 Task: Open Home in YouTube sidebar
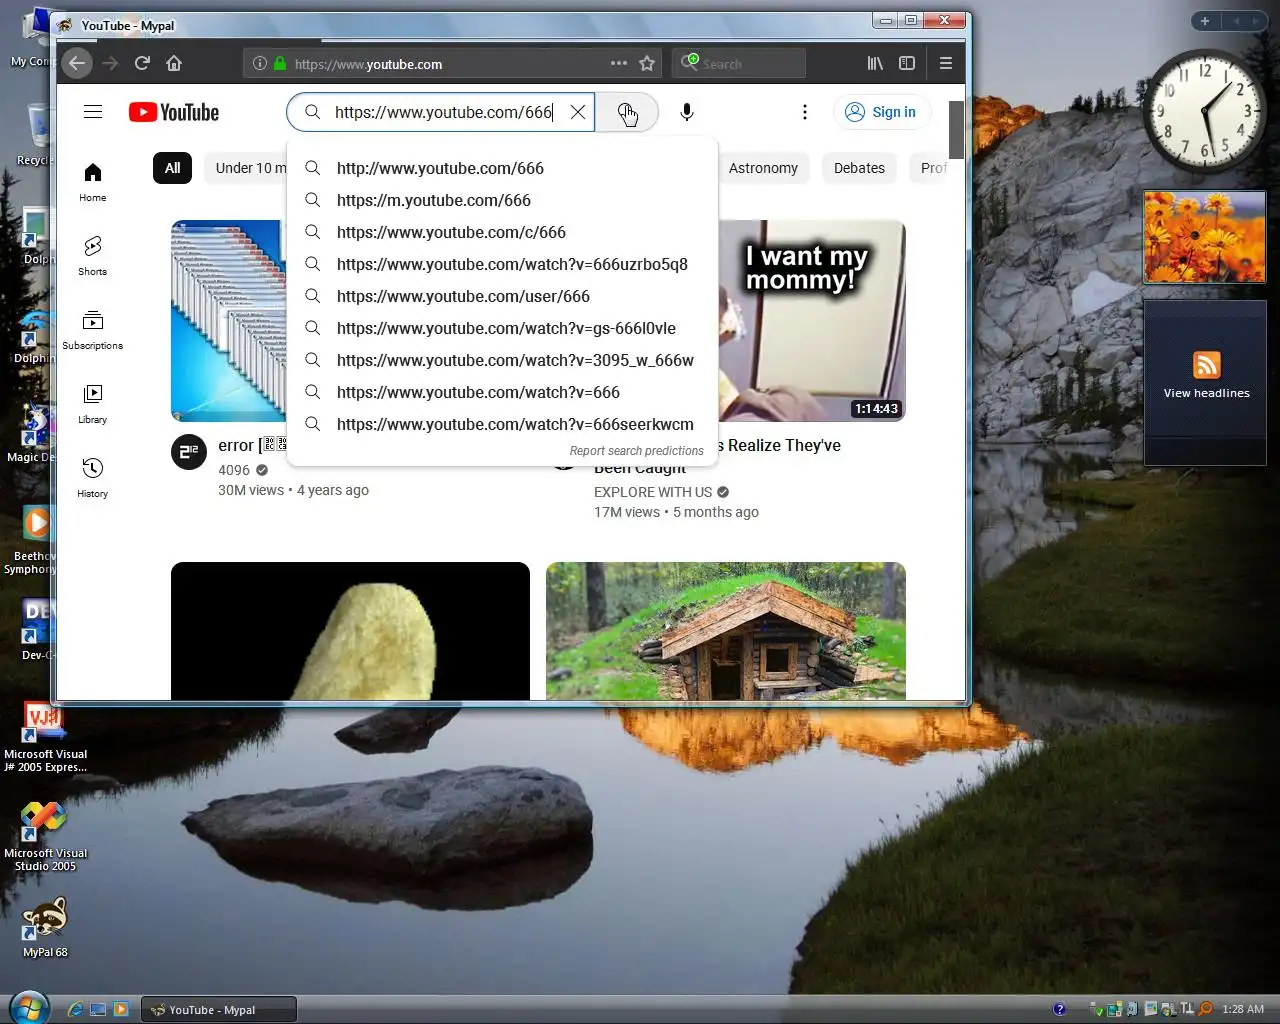click(93, 182)
